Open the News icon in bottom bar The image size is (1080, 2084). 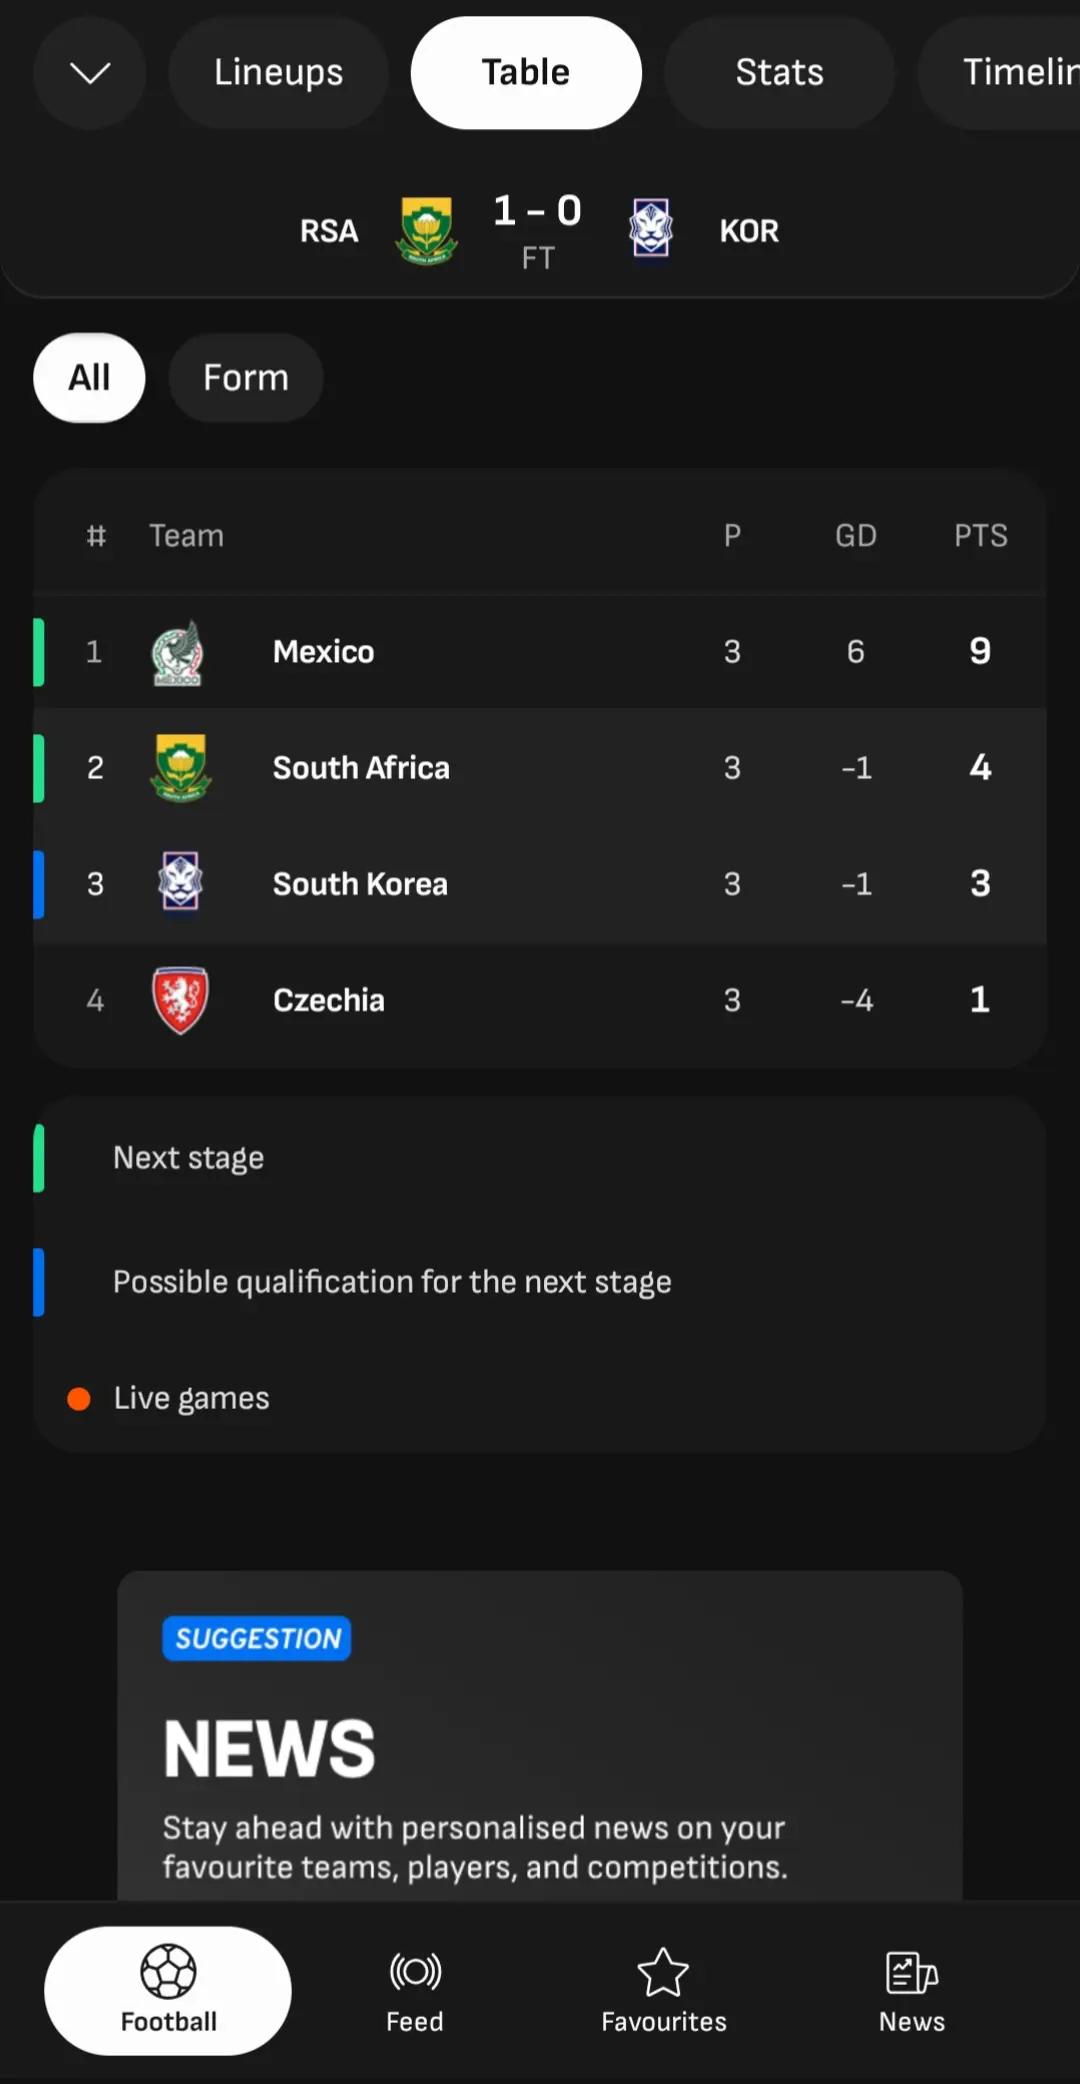click(x=911, y=1973)
